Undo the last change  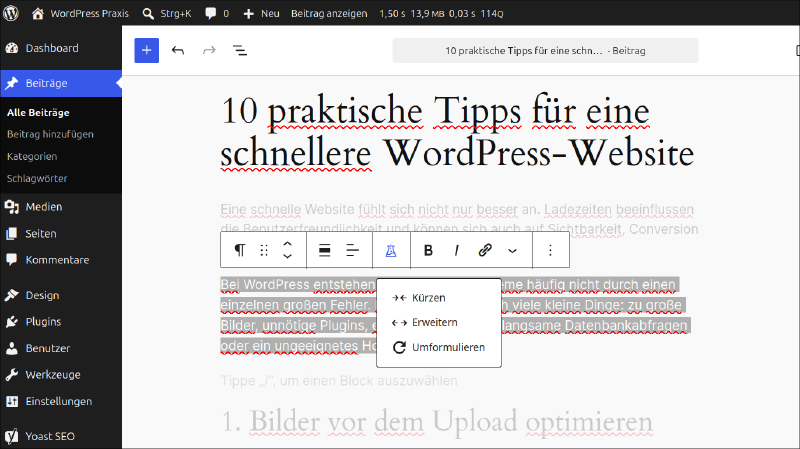[x=178, y=50]
